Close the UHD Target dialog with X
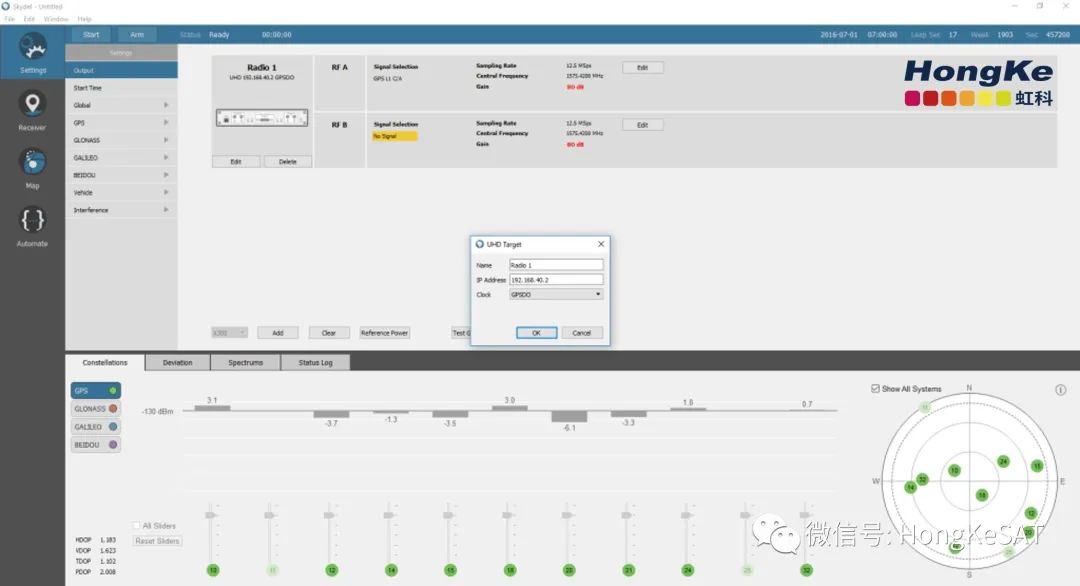1080x586 pixels. click(x=601, y=244)
